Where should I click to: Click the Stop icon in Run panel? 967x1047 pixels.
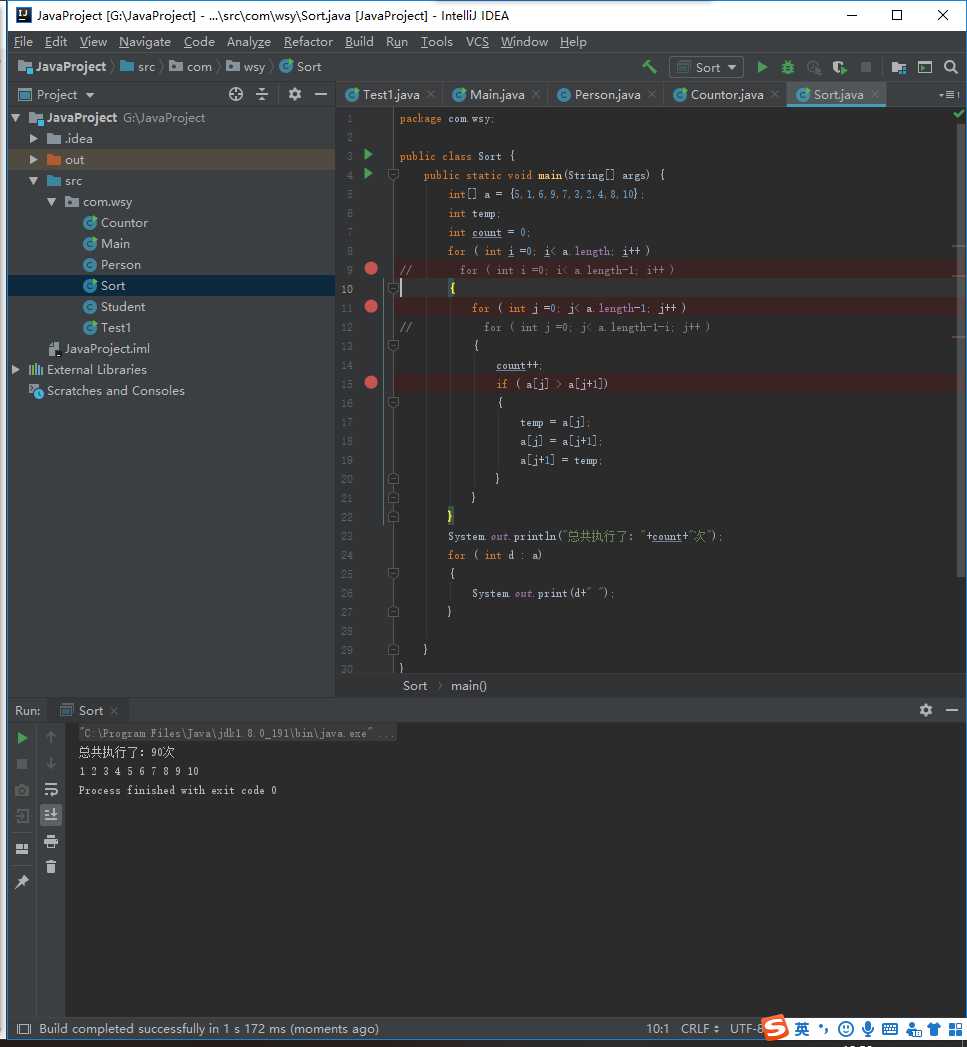(22, 763)
